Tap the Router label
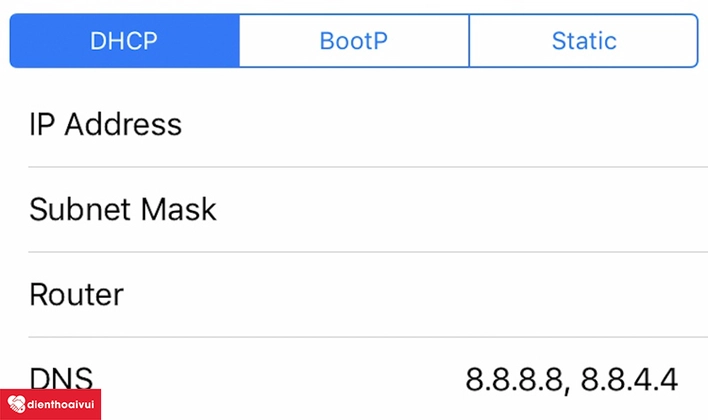 (76, 295)
